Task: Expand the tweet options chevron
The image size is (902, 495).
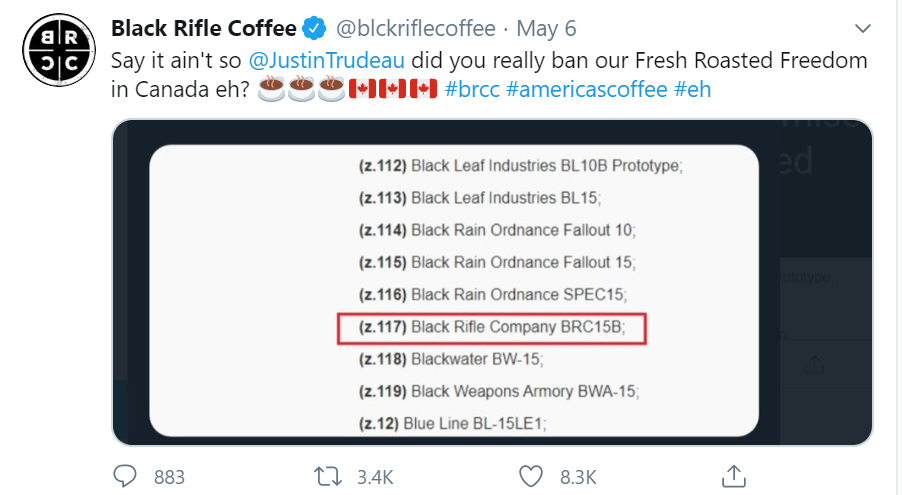Action: (x=862, y=28)
